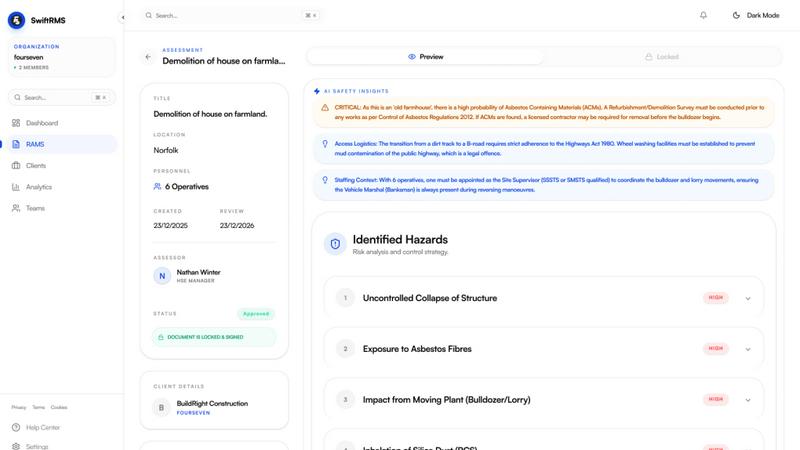The height and width of the screenshot is (450, 800).
Task: Click the Help Center question icon
Action: click(x=16, y=428)
